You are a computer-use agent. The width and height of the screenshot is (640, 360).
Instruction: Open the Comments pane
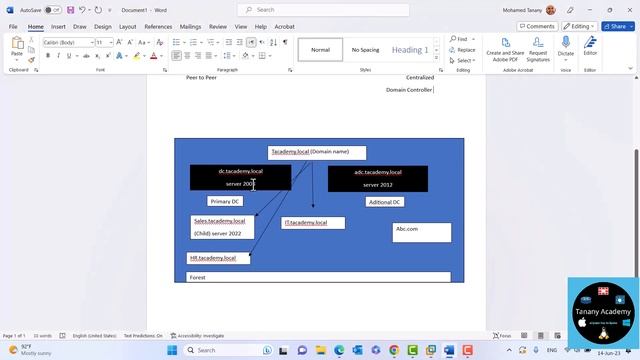[x=537, y=27]
